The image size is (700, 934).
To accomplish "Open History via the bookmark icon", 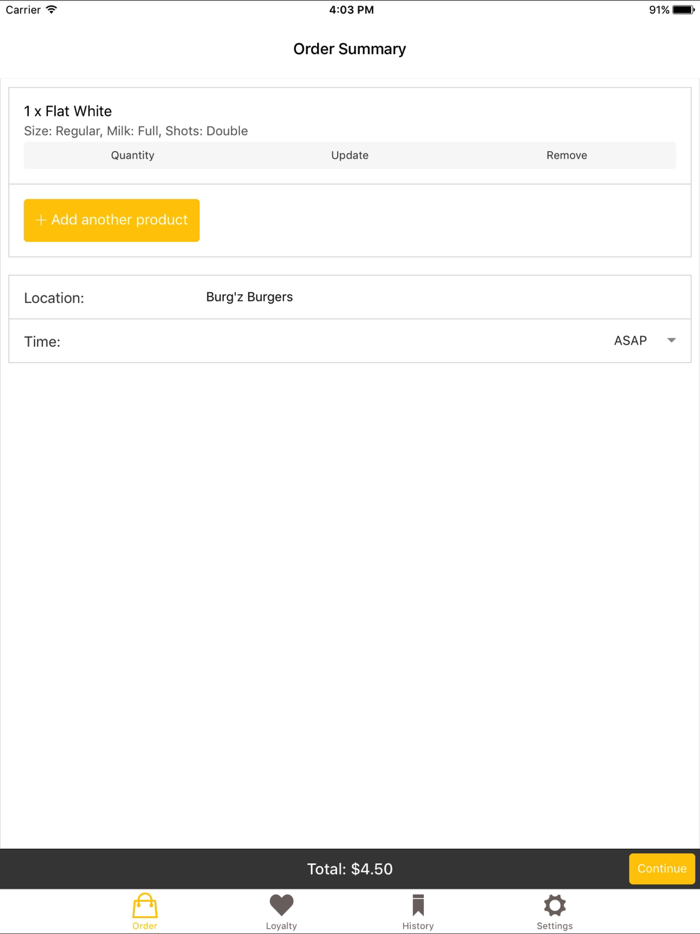I will pyautogui.click(x=418, y=905).
